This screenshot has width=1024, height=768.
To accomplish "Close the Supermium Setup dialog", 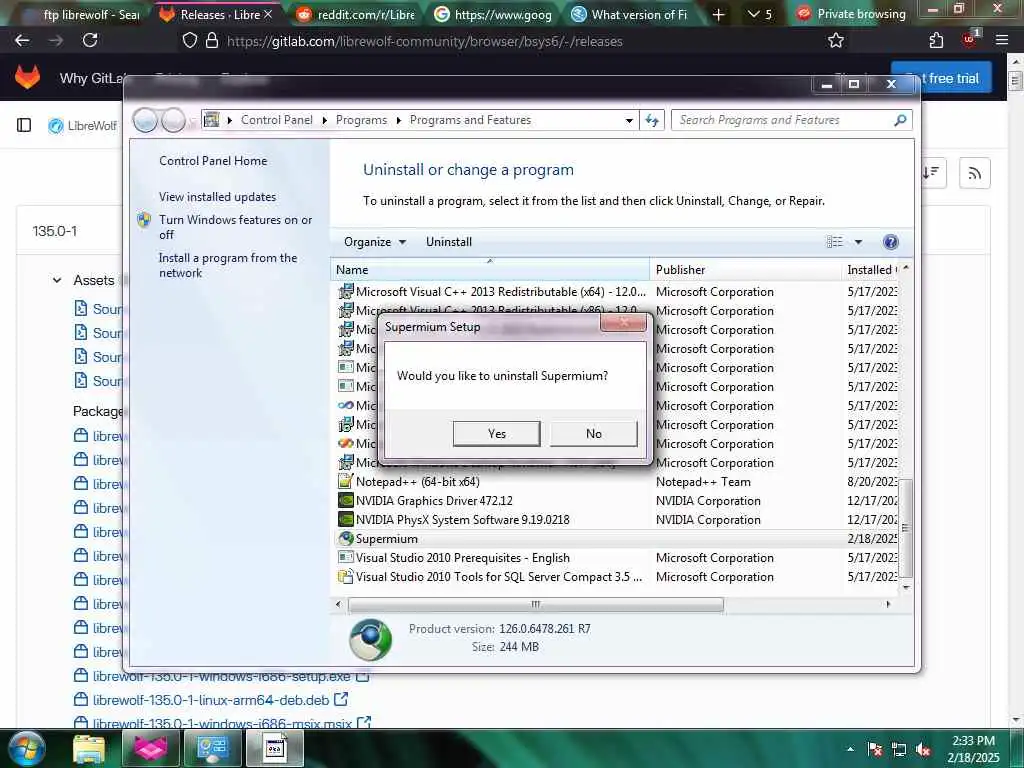I will (x=623, y=322).
